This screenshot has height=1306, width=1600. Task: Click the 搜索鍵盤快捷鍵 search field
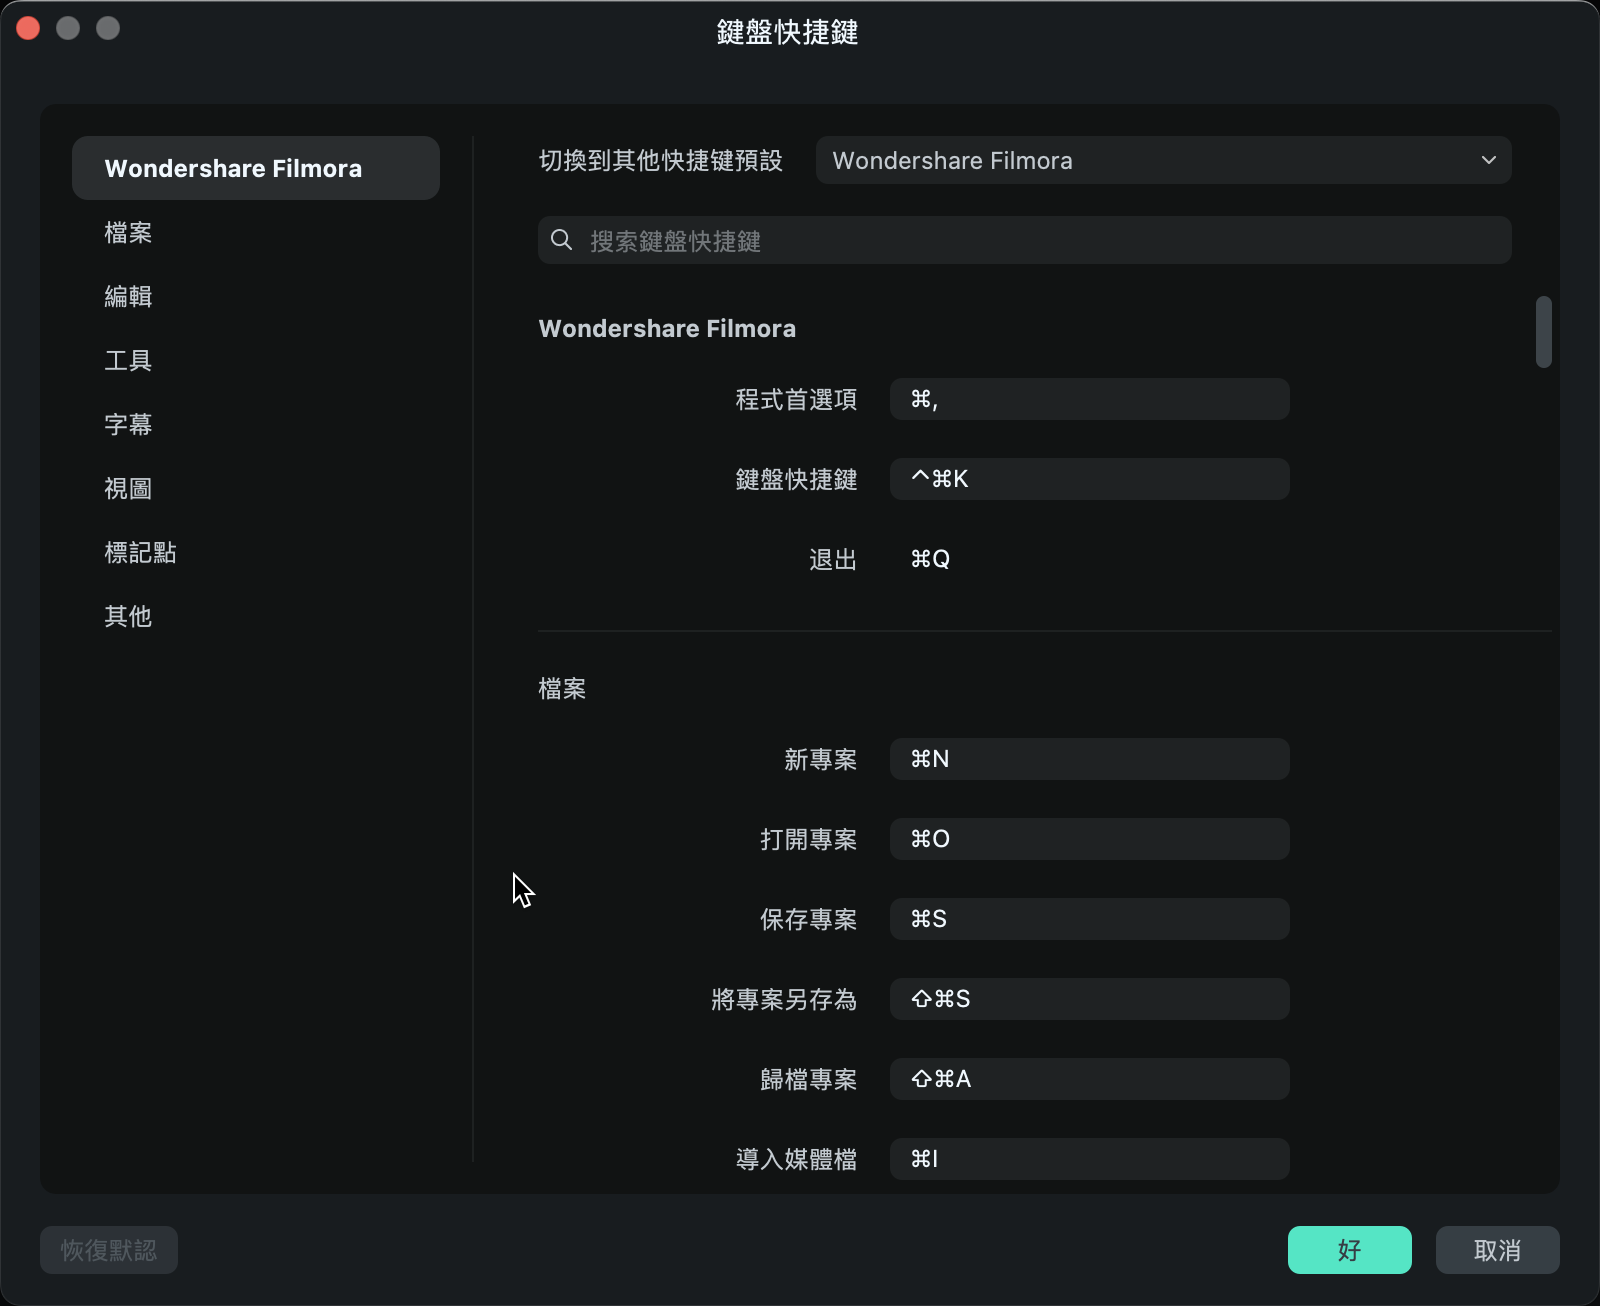point(1025,240)
